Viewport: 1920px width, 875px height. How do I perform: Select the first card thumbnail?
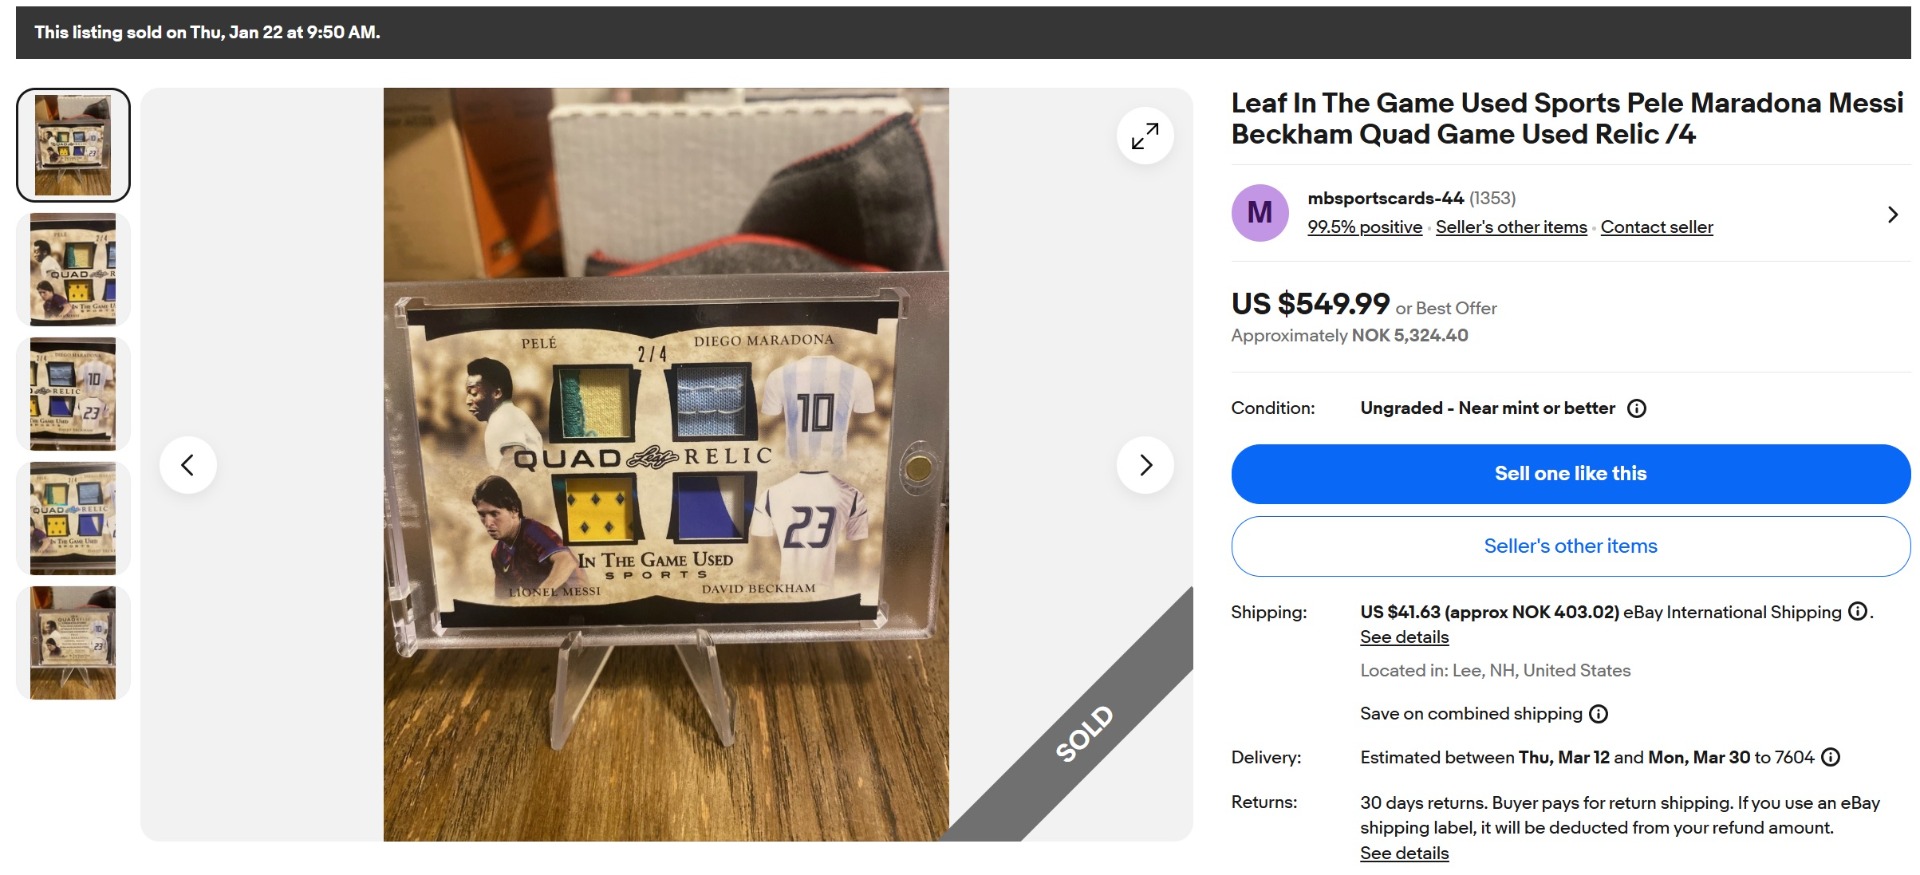coord(73,145)
